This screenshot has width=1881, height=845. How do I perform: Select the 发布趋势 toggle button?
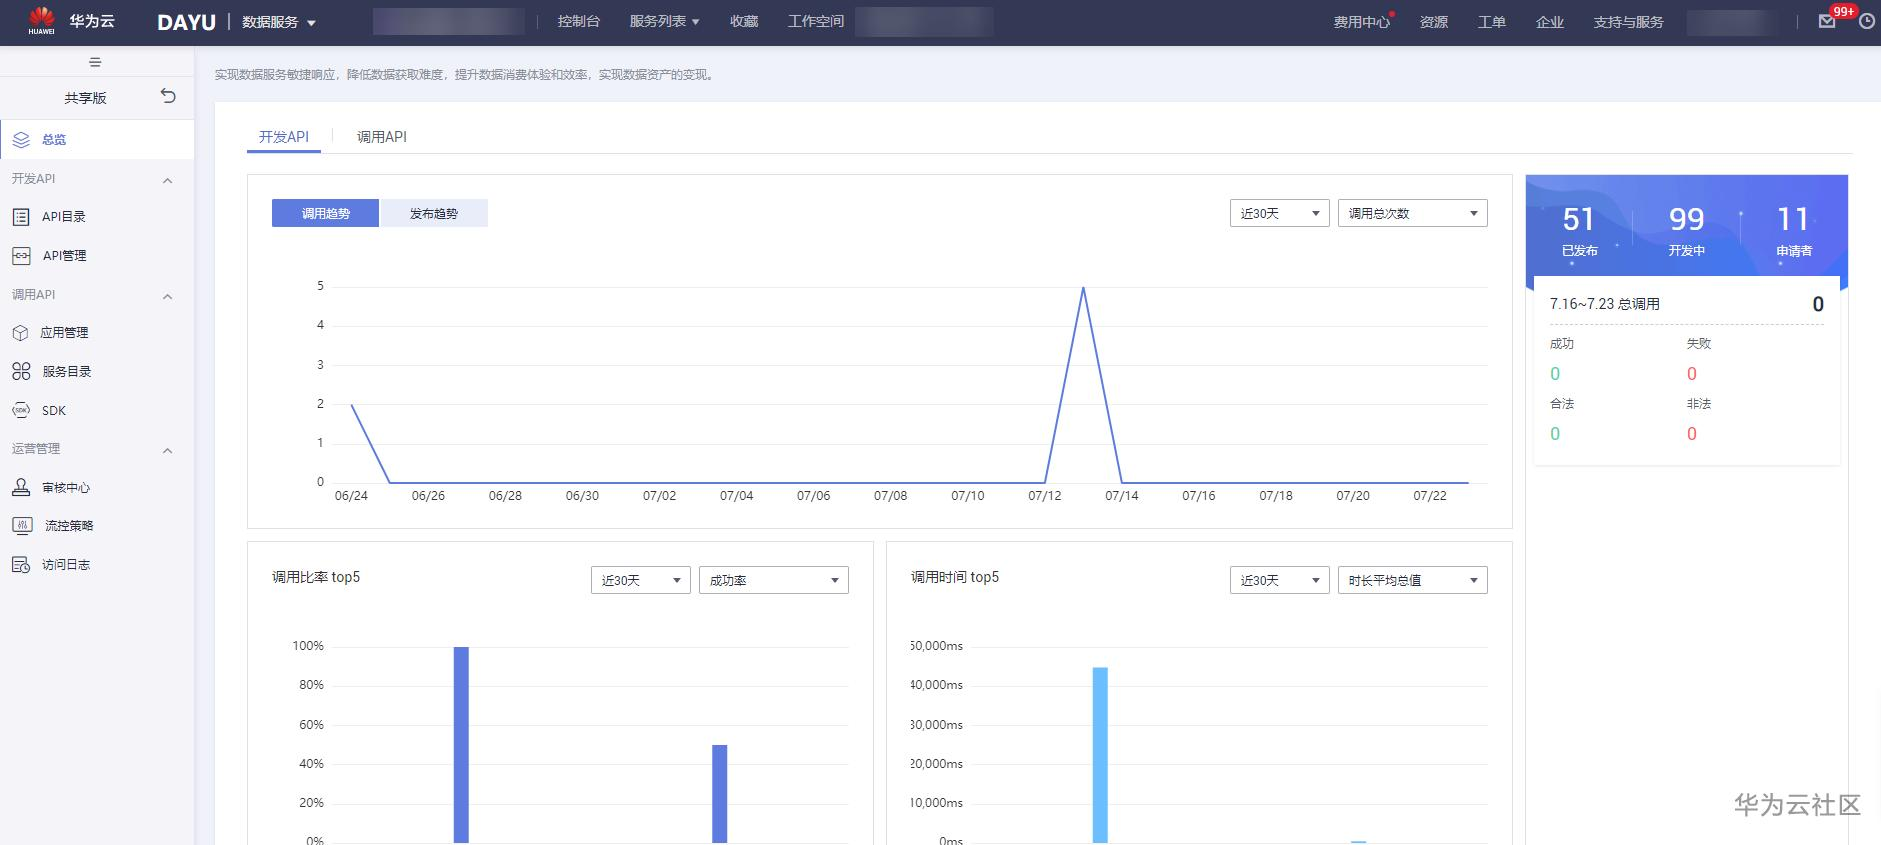coord(433,213)
